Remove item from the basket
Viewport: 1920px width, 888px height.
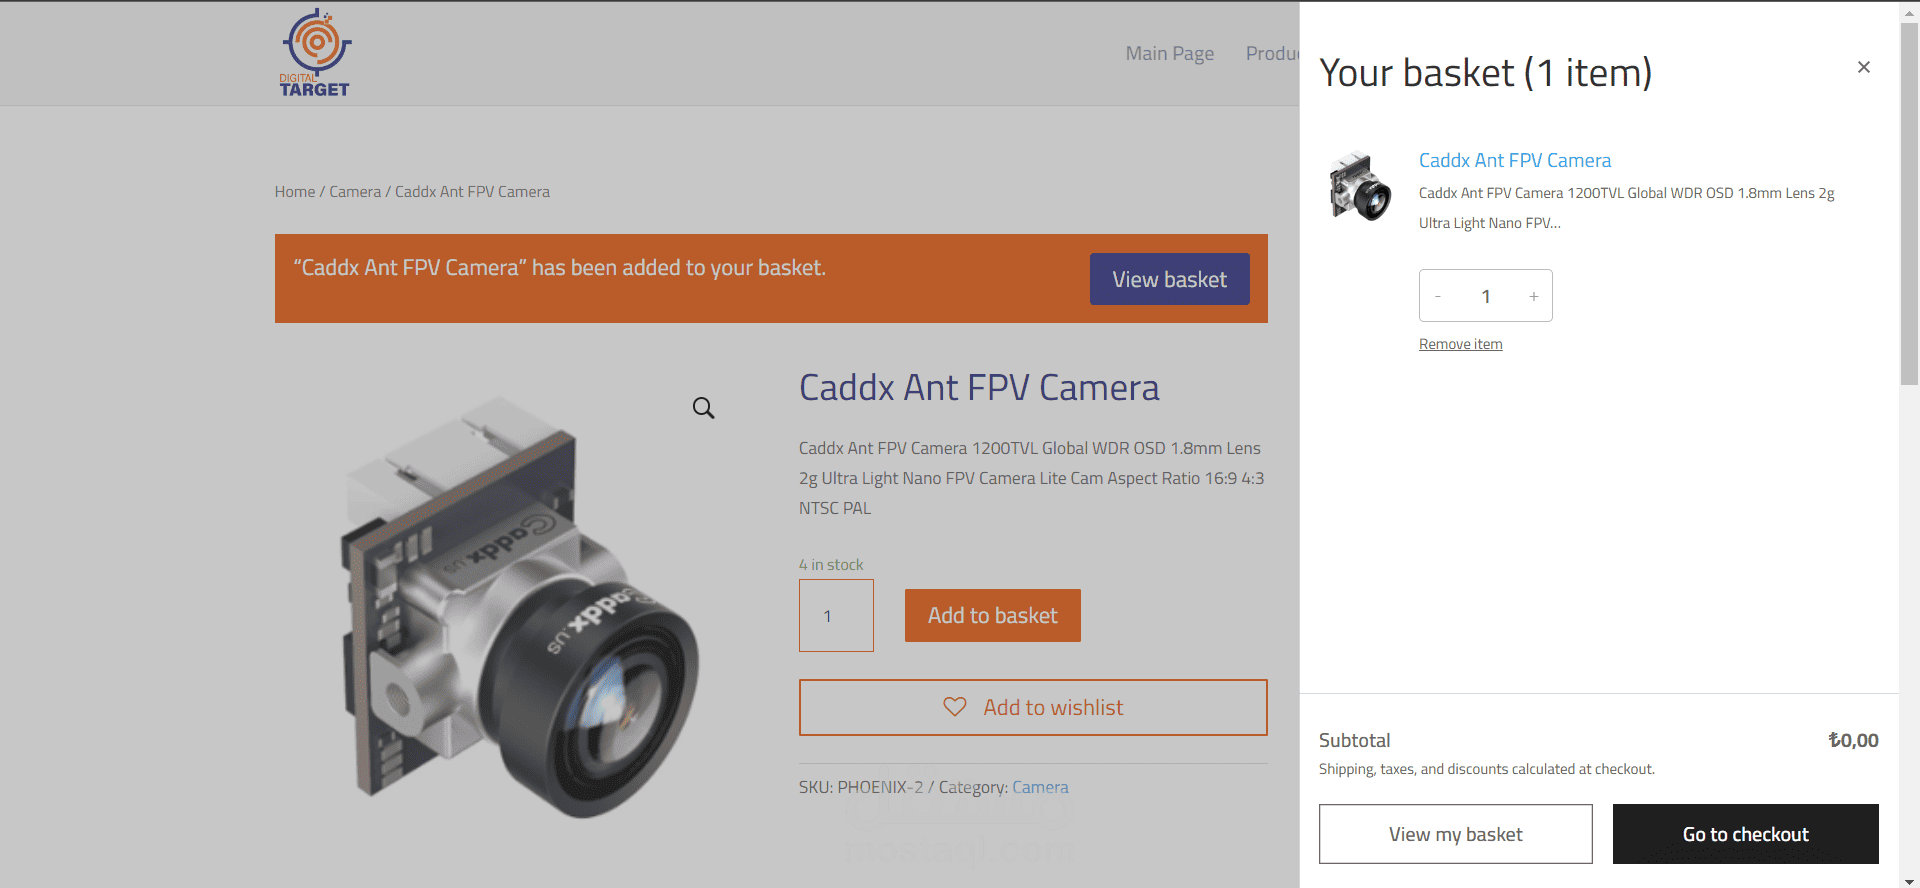(x=1460, y=344)
